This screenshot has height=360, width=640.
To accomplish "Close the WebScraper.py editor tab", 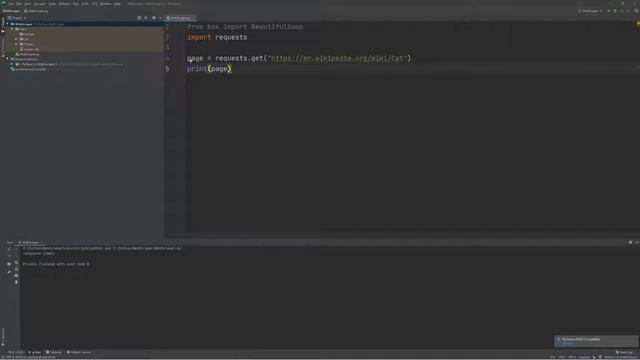I will [193, 18].
